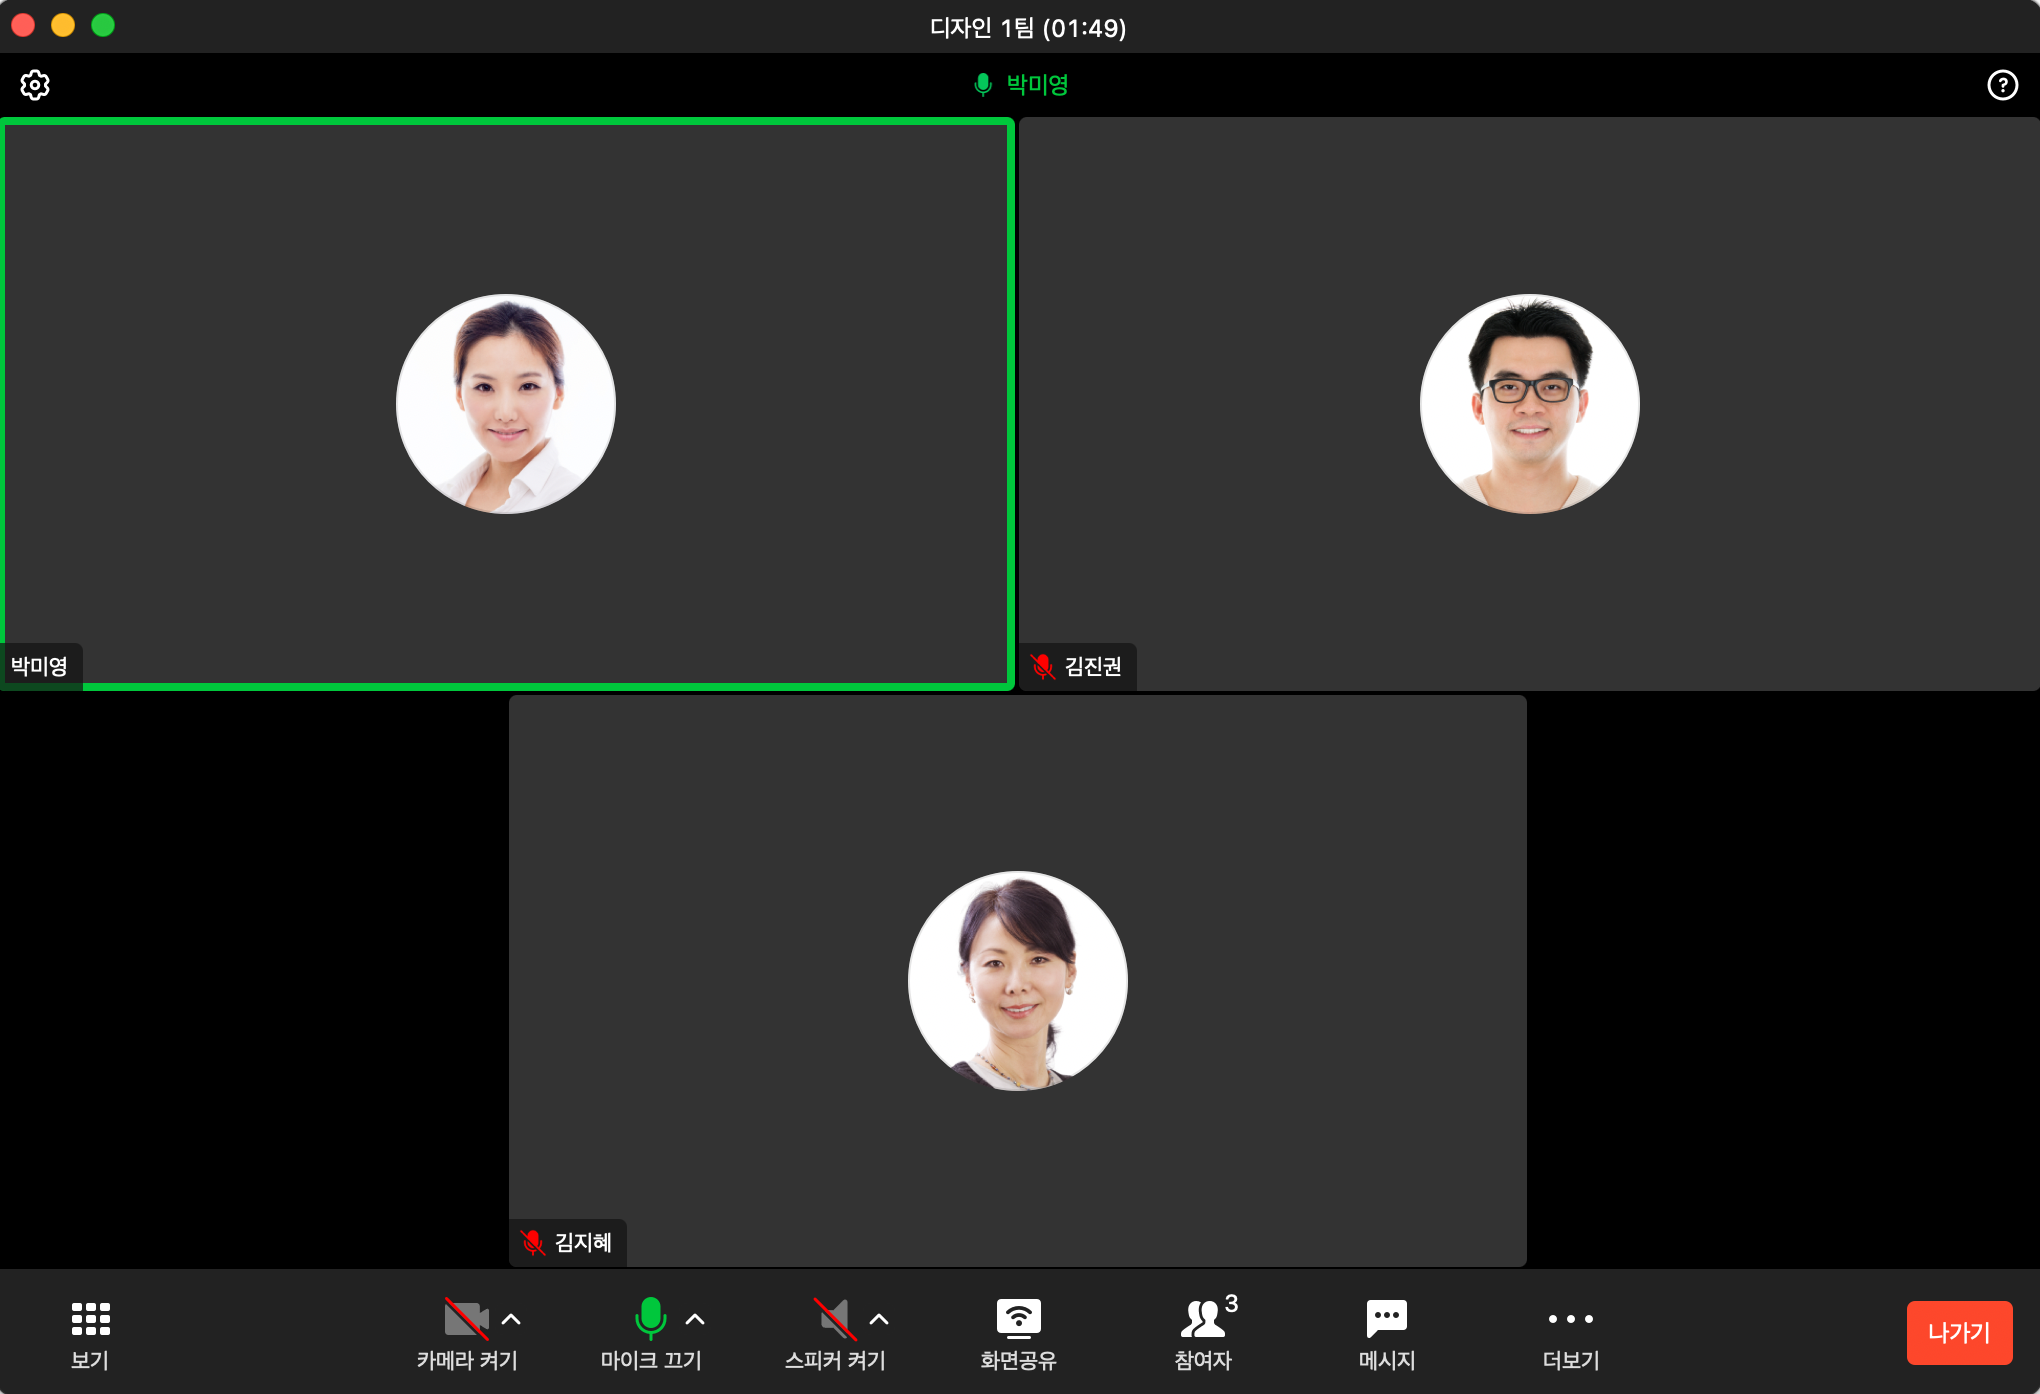Image resolution: width=2040 pixels, height=1394 pixels.
Task: Turn on the camera with 카메라 켜기
Action: [466, 1319]
